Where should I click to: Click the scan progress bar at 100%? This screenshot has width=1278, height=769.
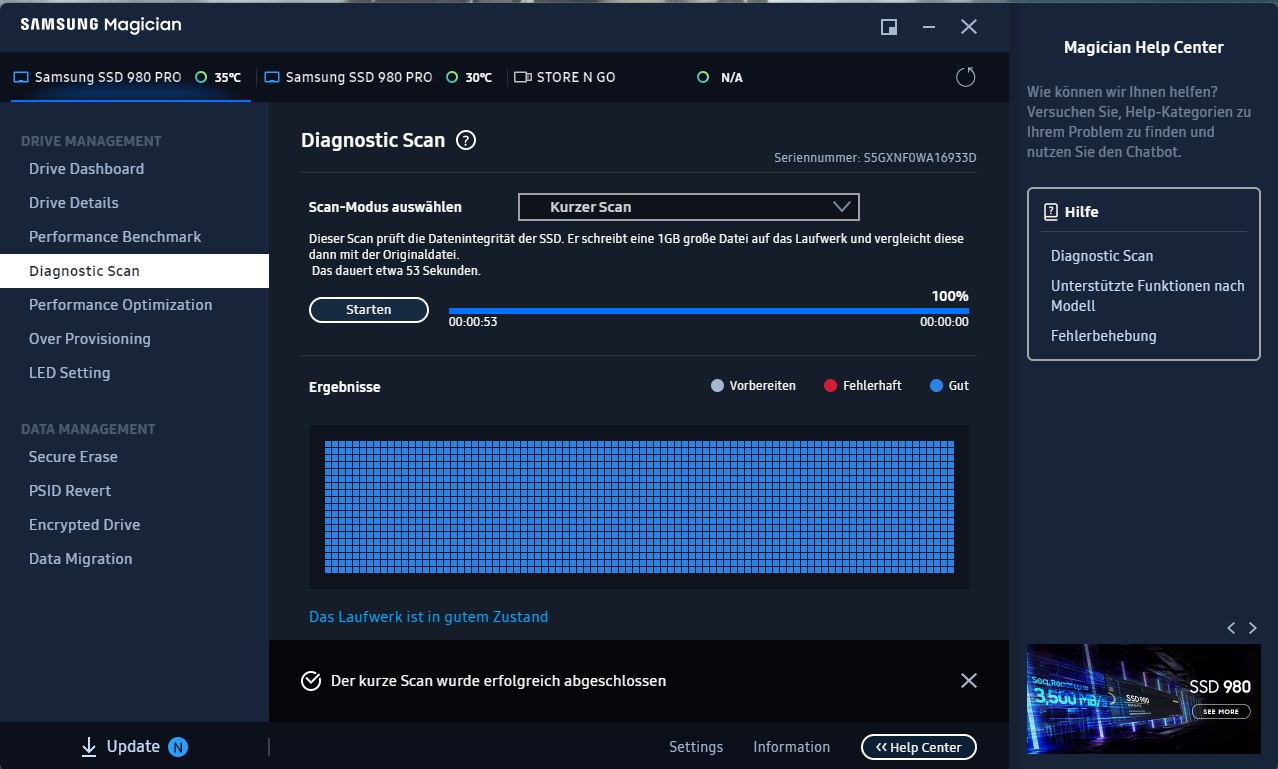click(x=708, y=311)
